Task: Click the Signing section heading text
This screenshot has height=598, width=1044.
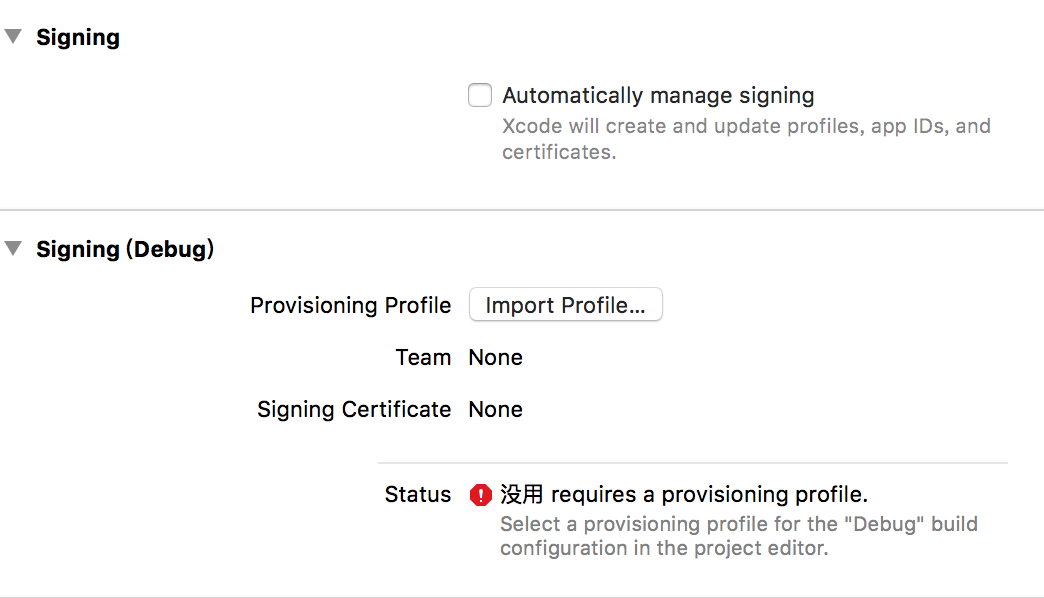Action: tap(78, 36)
